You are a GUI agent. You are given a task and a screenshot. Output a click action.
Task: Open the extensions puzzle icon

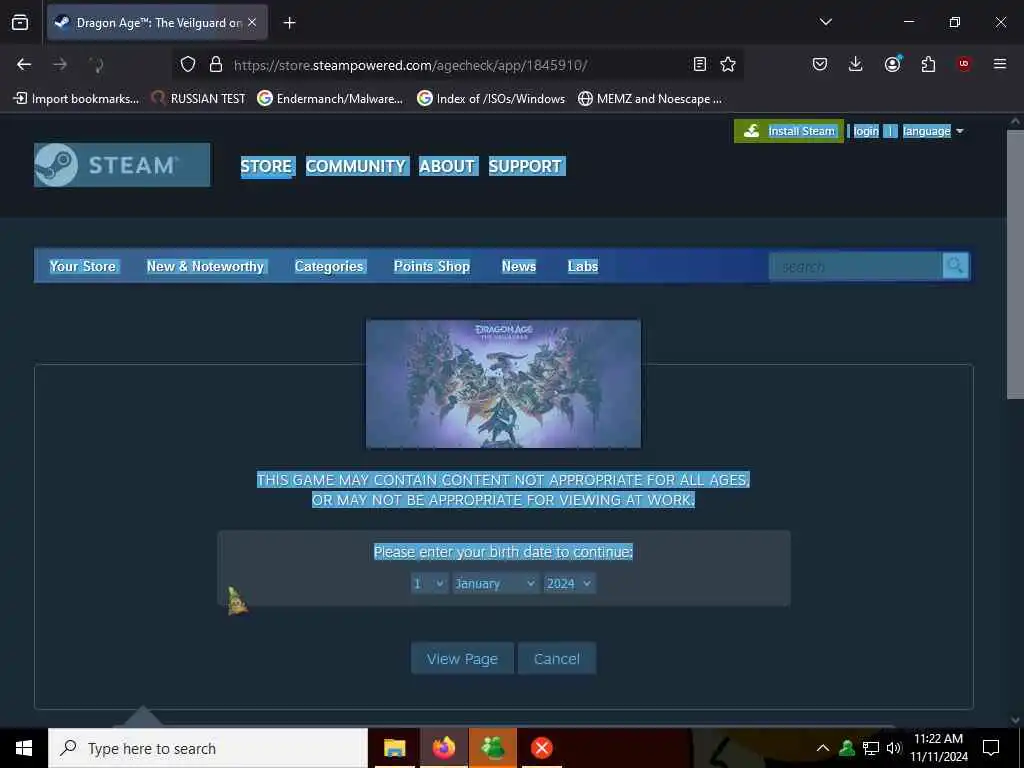[928, 64]
